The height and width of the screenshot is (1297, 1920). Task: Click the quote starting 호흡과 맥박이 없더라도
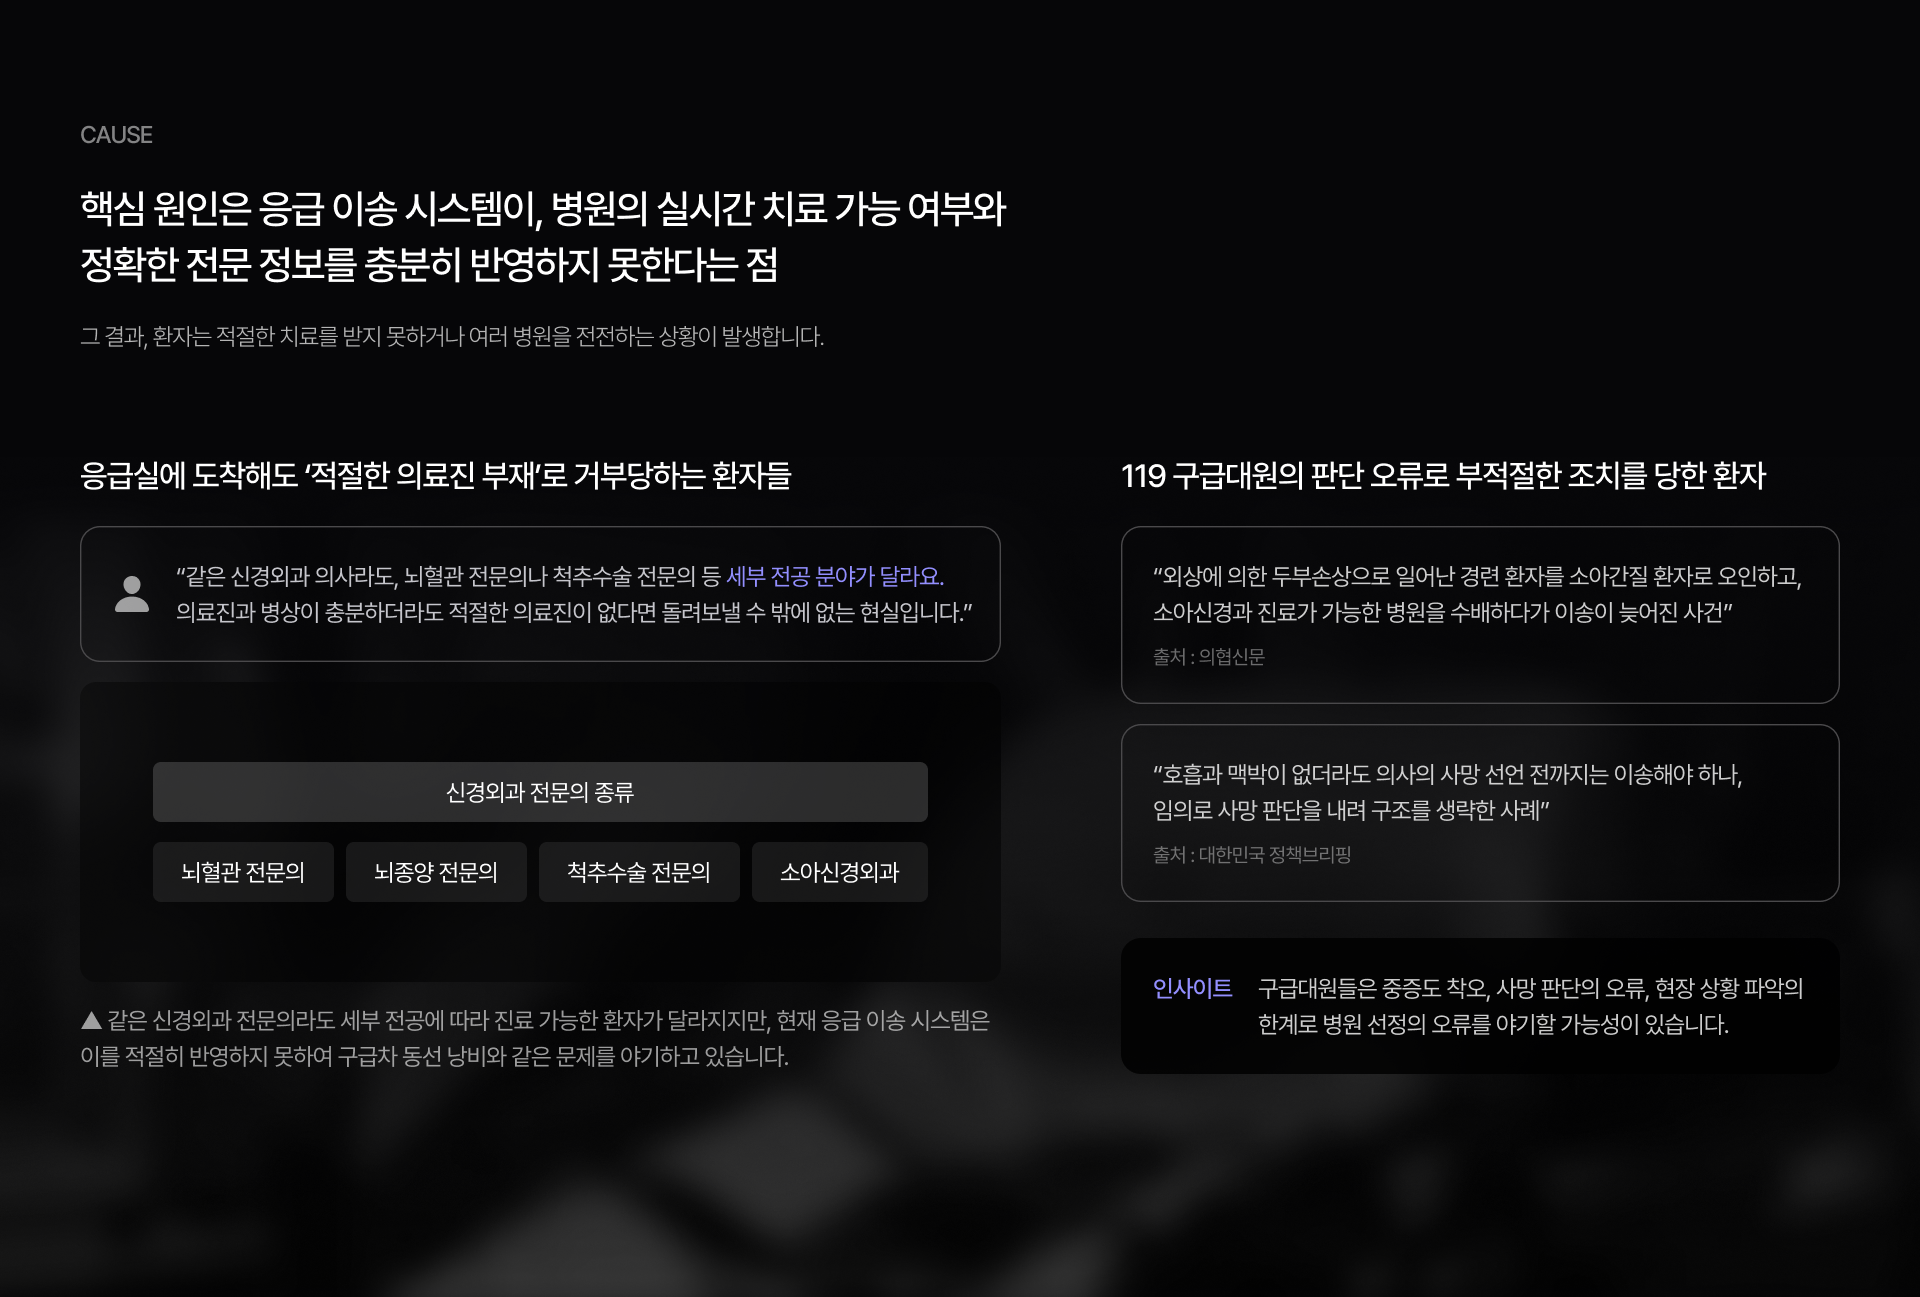[1448, 792]
